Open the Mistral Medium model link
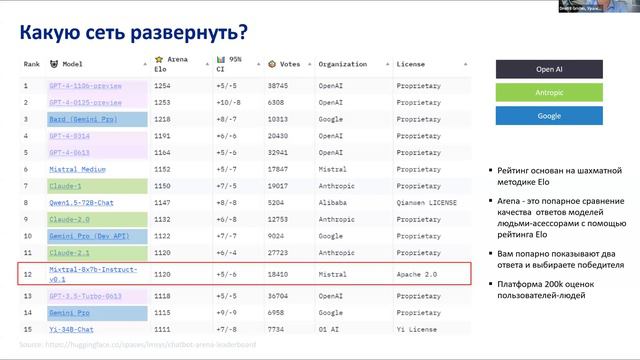The width and height of the screenshot is (640, 360). point(77,169)
